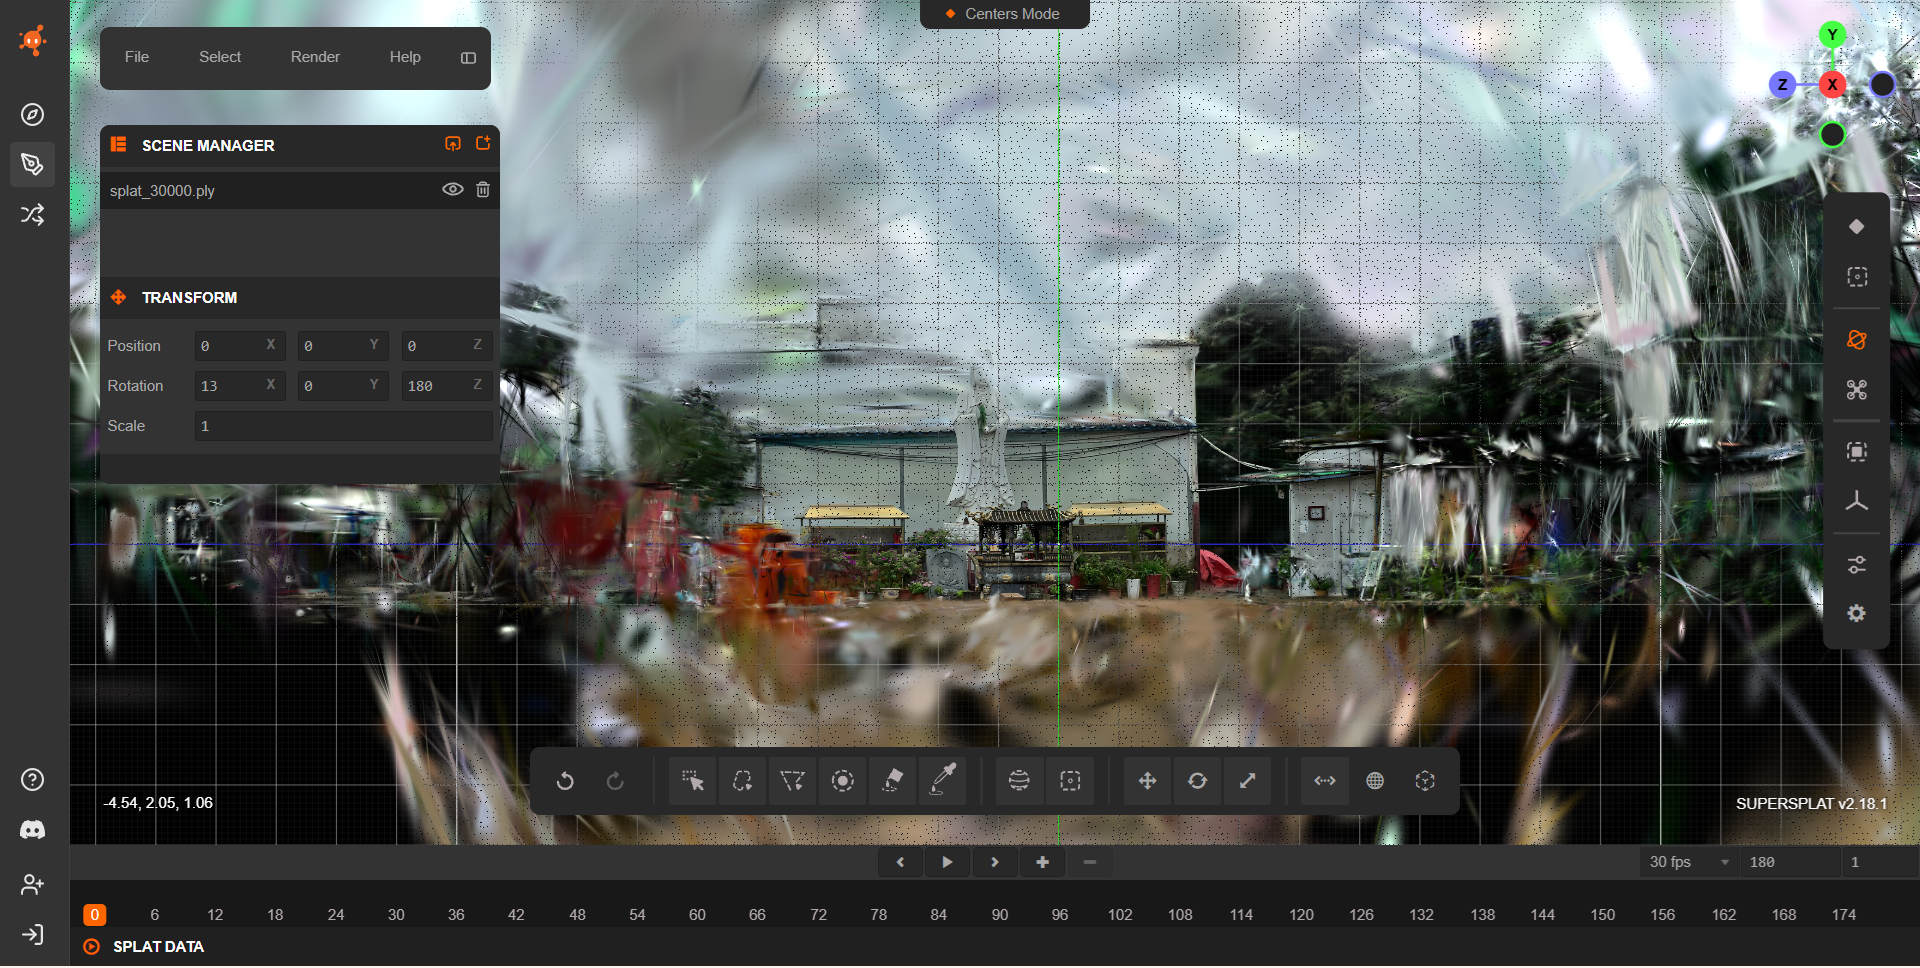
Task: Choose the Polygon selection tool
Action: (x=792, y=781)
